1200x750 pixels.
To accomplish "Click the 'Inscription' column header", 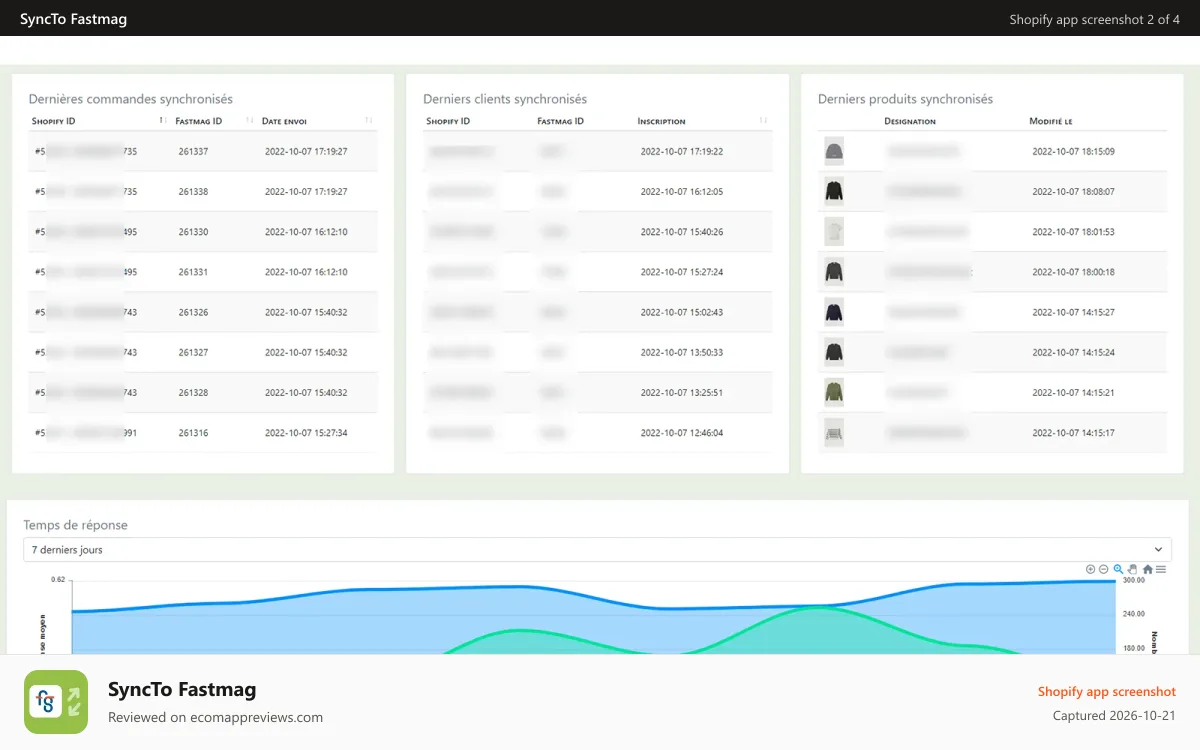I will (661, 121).
